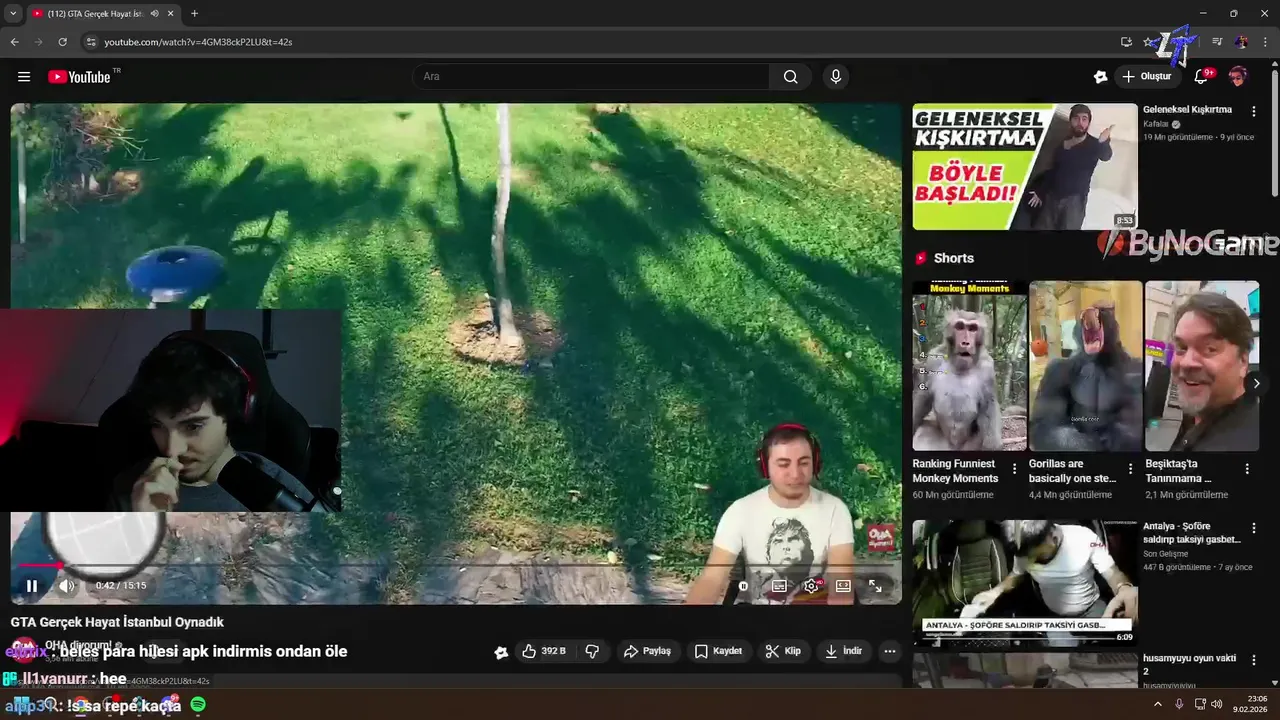1280x720 pixels.
Task: Open options for Gorillas short
Action: (x=1131, y=469)
